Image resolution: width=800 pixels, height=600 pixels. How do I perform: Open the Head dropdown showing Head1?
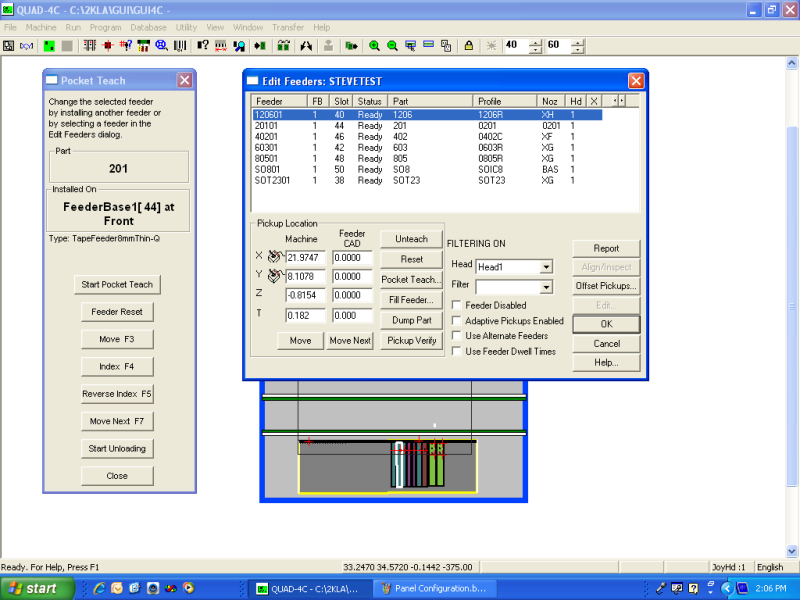pyautogui.click(x=546, y=267)
